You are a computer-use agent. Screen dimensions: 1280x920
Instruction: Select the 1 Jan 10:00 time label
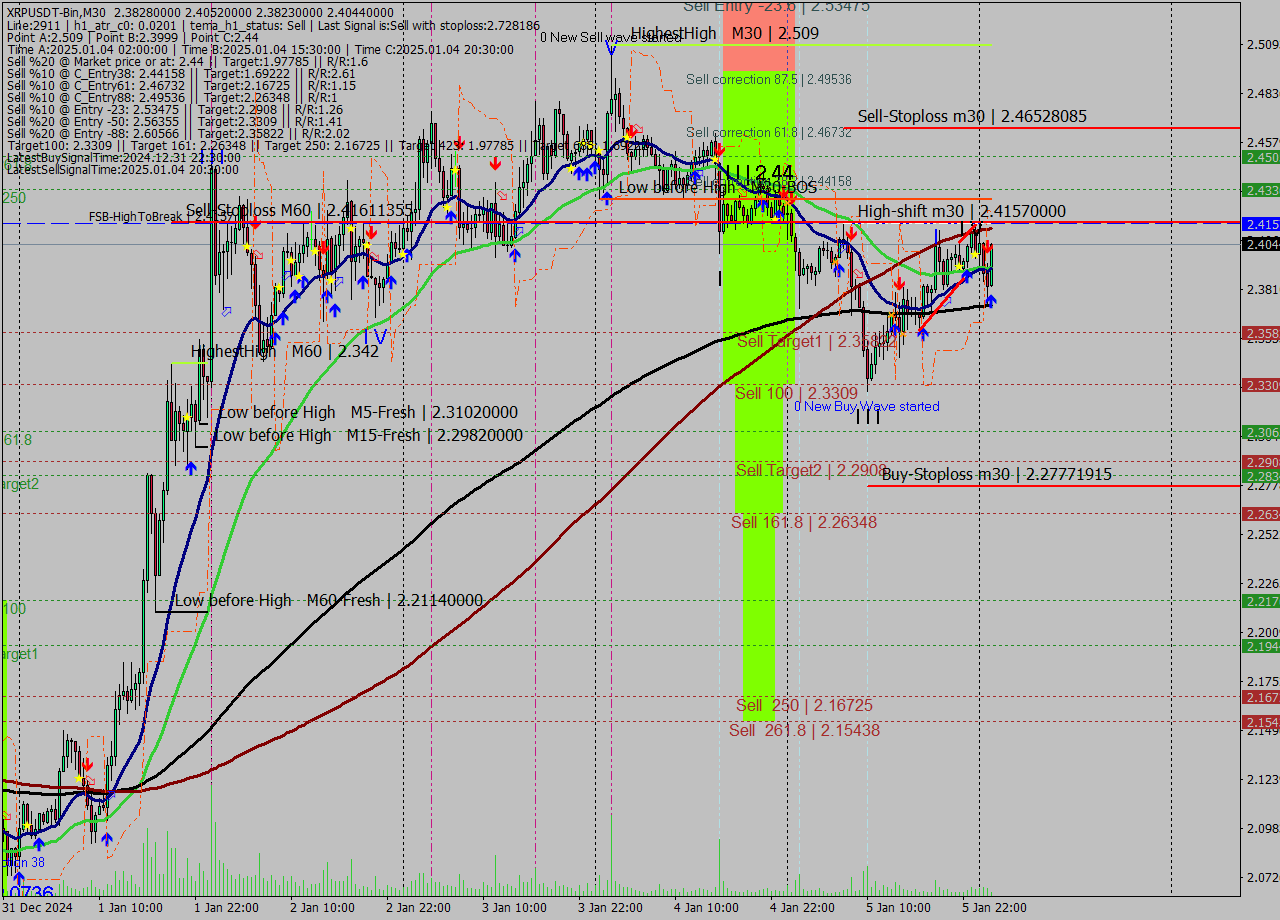point(131,908)
